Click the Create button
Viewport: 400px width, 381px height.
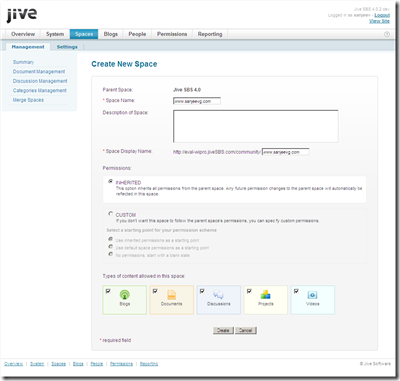coord(223,330)
